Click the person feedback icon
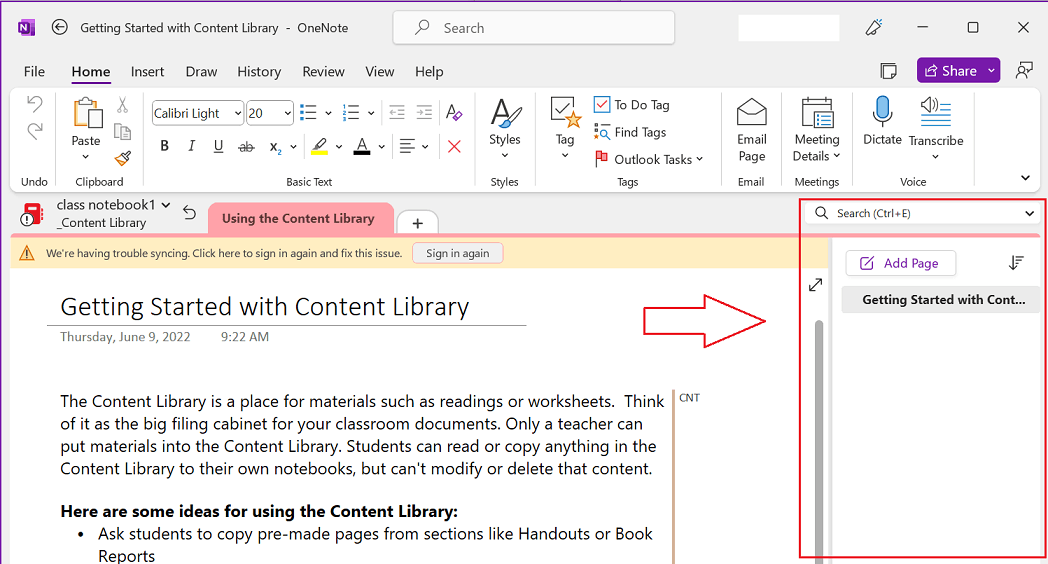The height and width of the screenshot is (564, 1048). 1024,71
